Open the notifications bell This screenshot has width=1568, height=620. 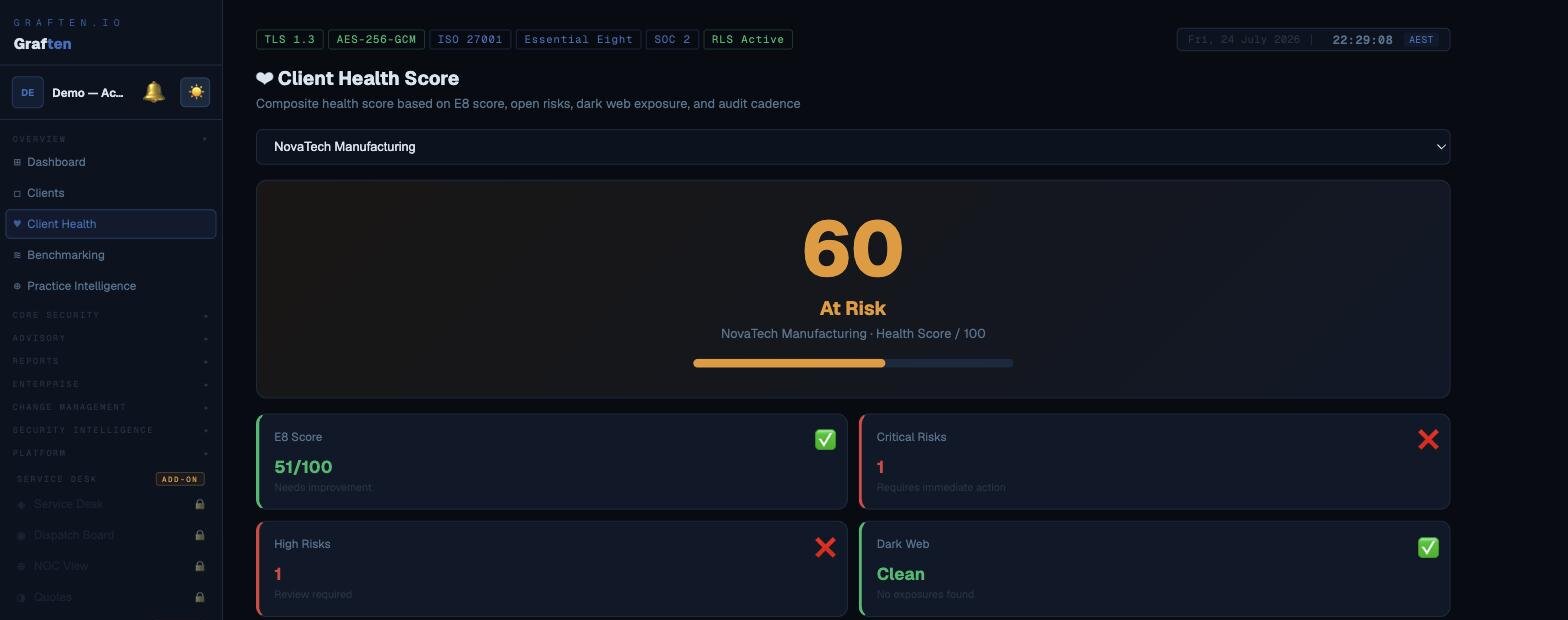tap(153, 92)
